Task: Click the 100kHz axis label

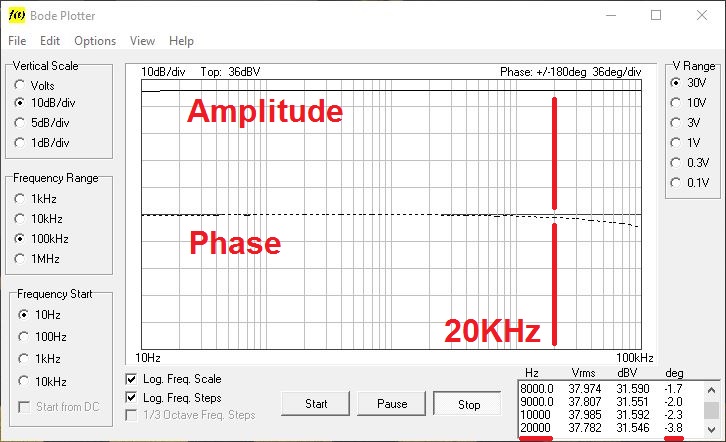Action: 634,358
